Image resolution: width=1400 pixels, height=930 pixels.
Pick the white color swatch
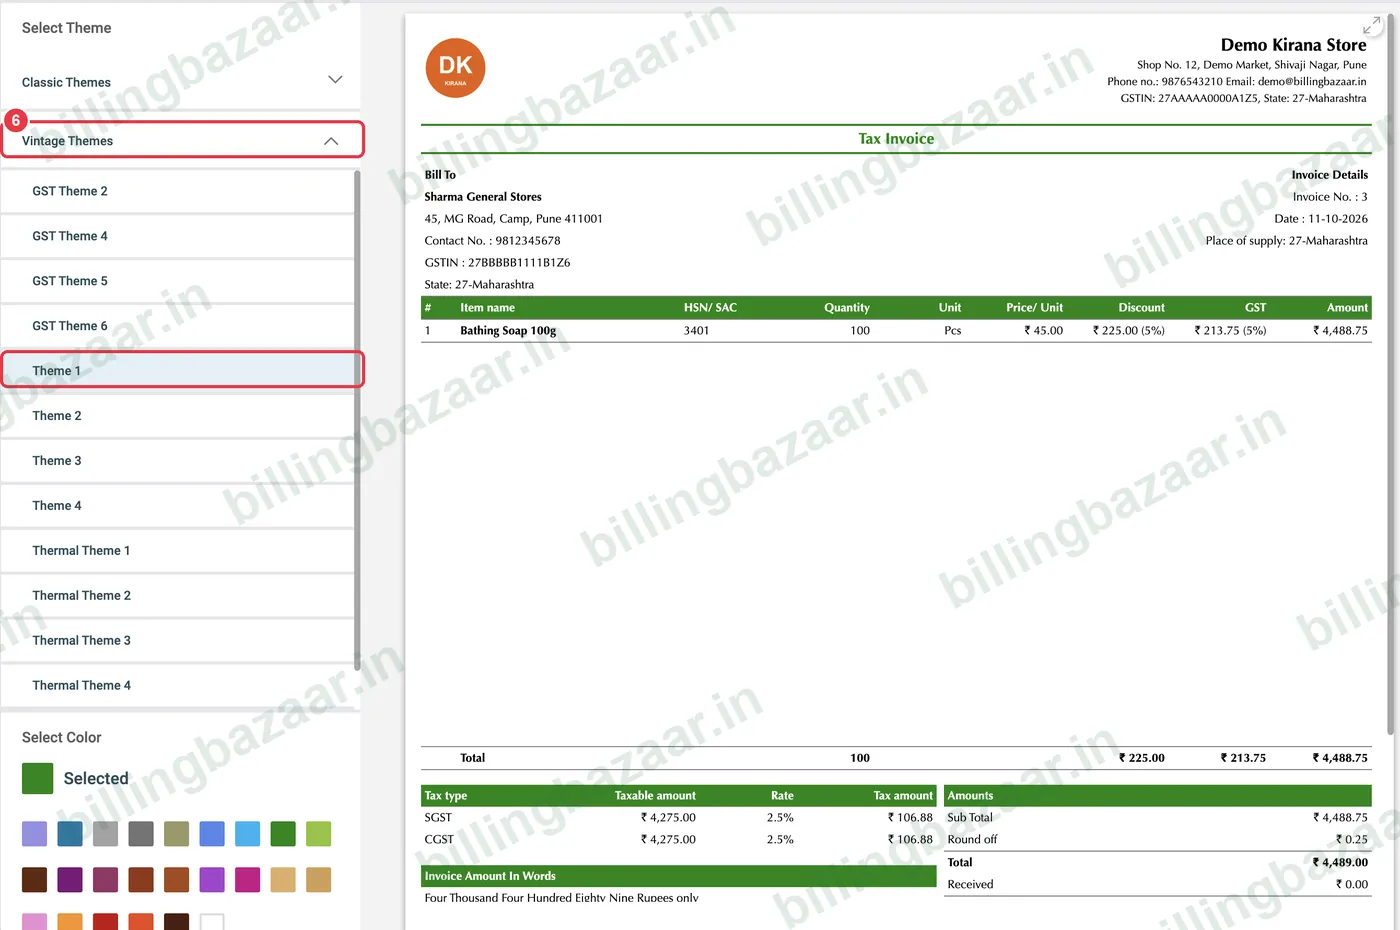pos(212,922)
